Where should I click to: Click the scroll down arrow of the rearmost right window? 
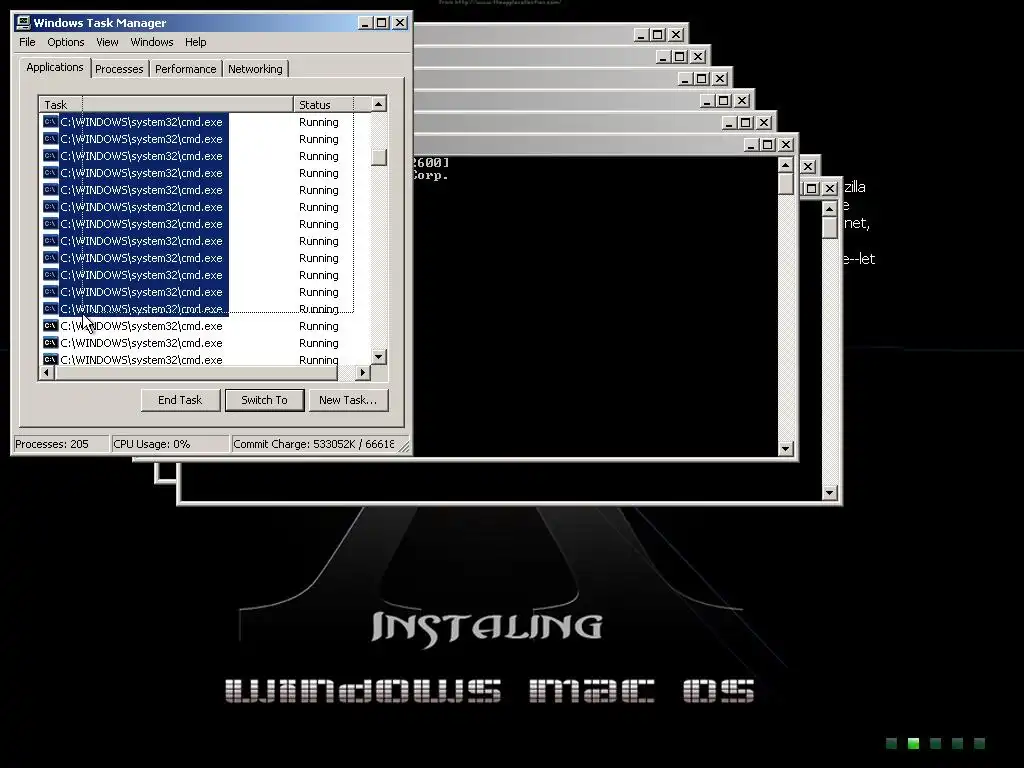(x=830, y=492)
